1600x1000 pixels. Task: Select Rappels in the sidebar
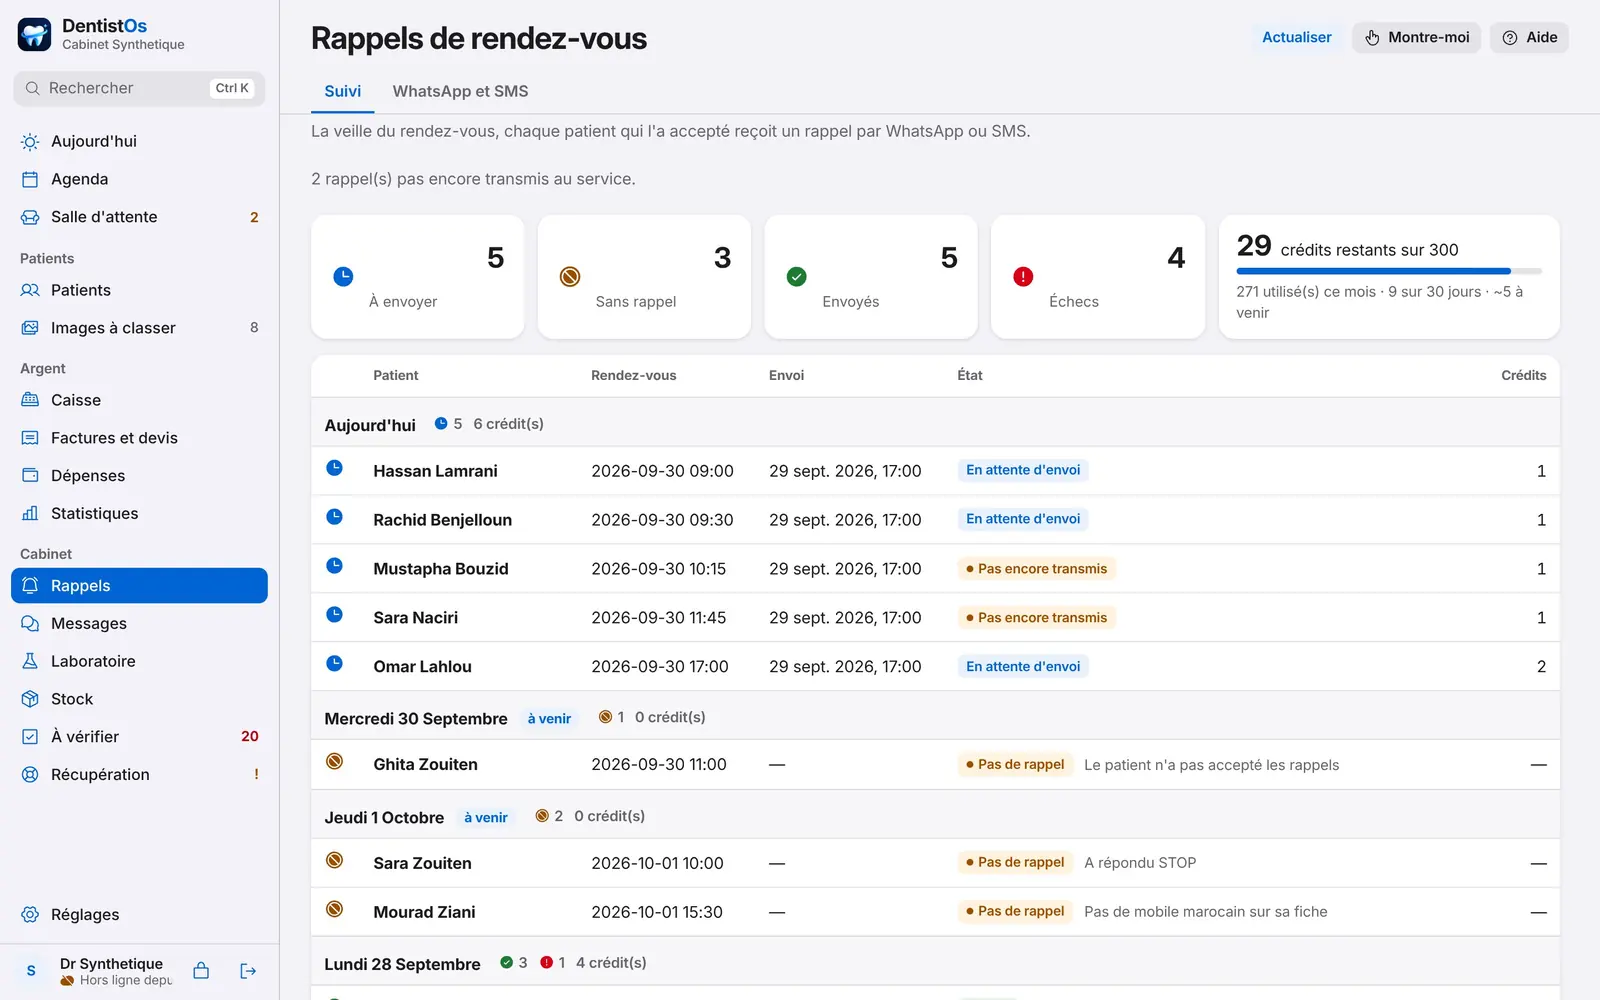tap(139, 586)
